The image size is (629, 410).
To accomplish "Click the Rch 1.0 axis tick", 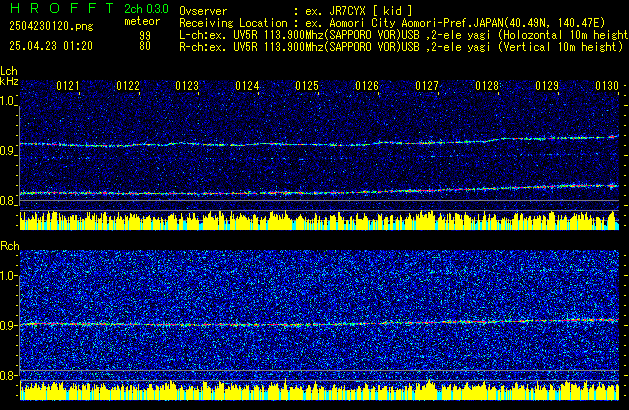I will pos(8,276).
